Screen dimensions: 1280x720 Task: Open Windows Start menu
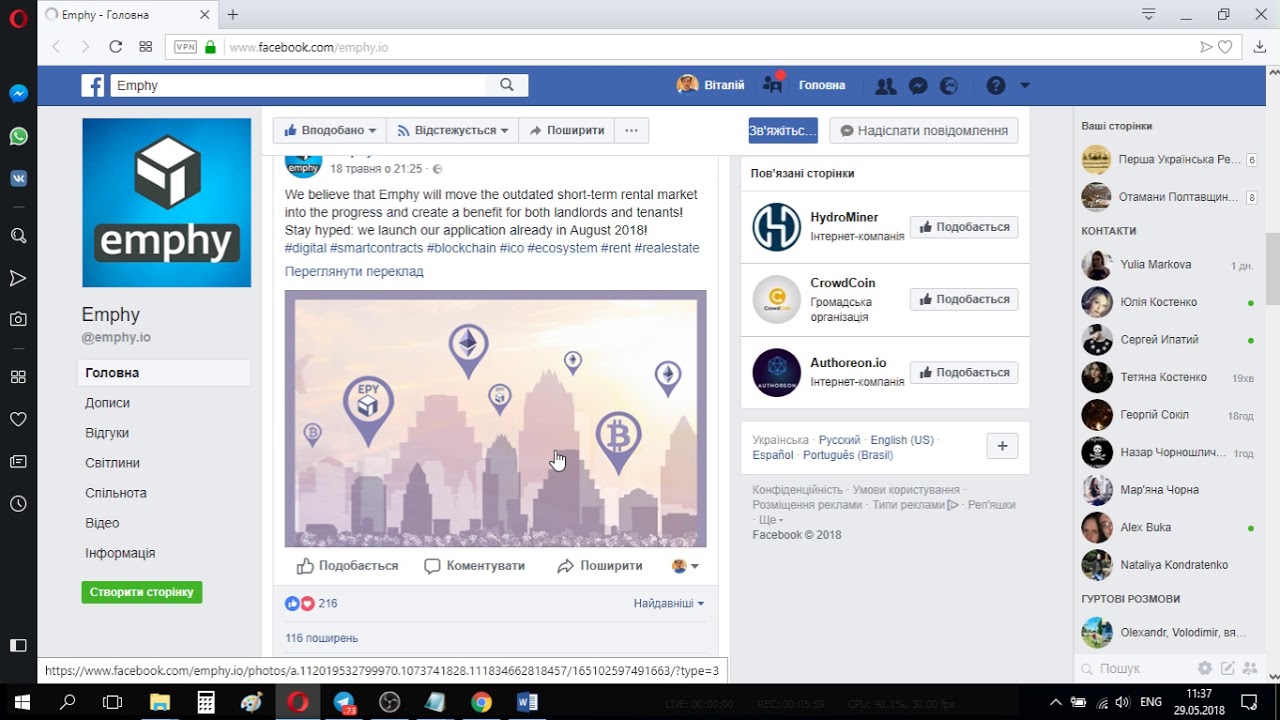21,702
